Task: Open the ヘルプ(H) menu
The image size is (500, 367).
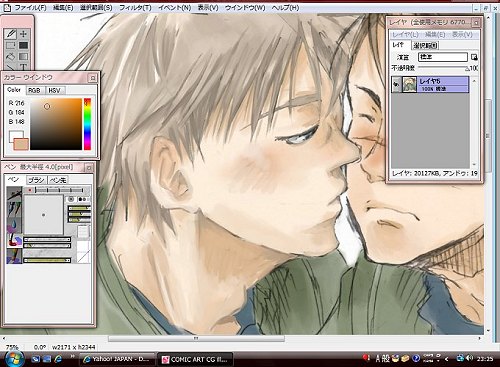Action: tap(285, 7)
